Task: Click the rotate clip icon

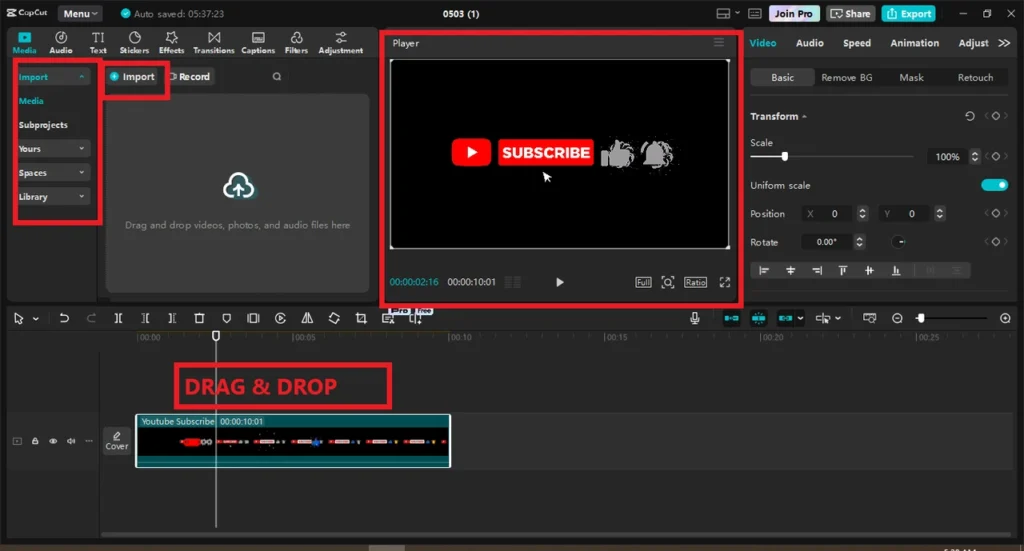Action: [x=334, y=318]
